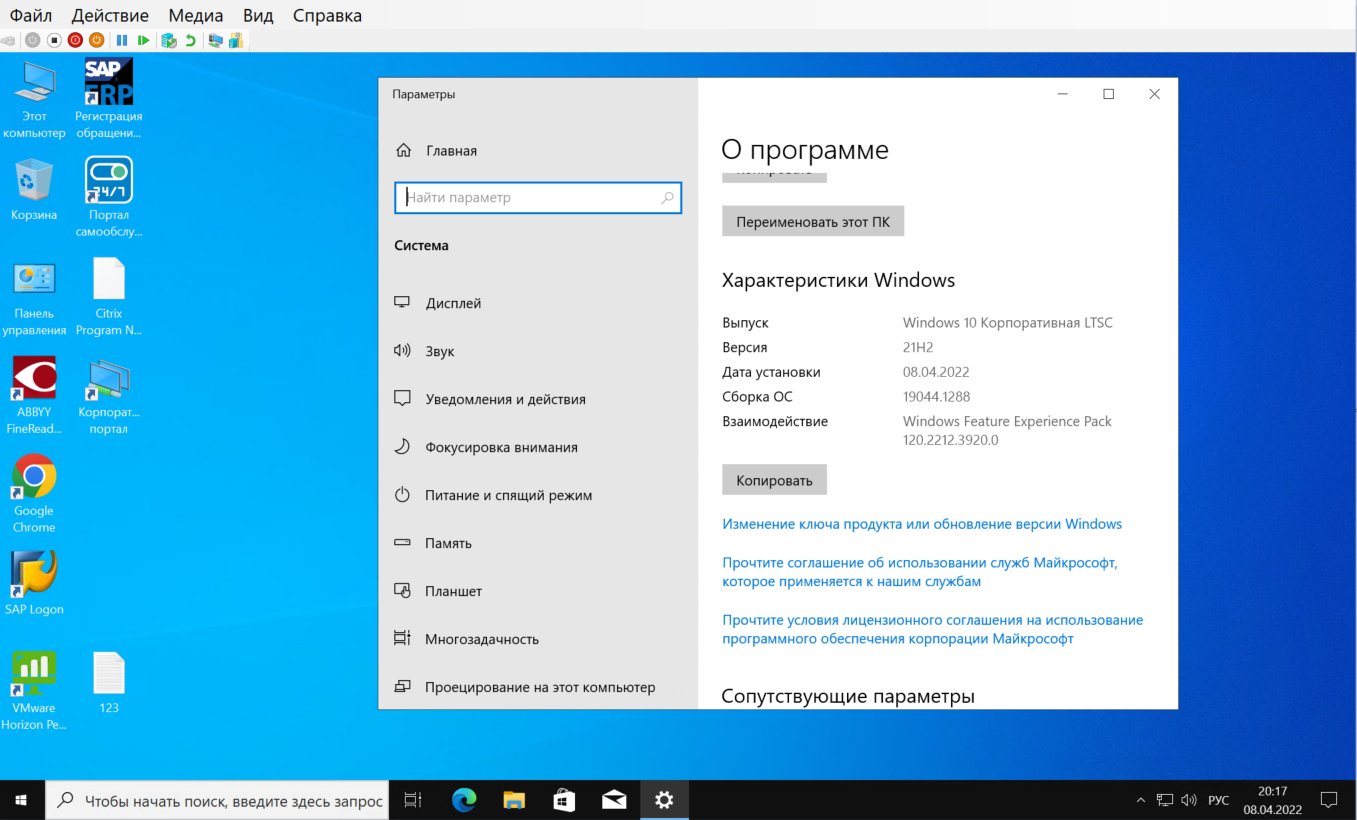The height and width of the screenshot is (820, 1357).
Task: Open the Действие menu
Action: tap(111, 16)
